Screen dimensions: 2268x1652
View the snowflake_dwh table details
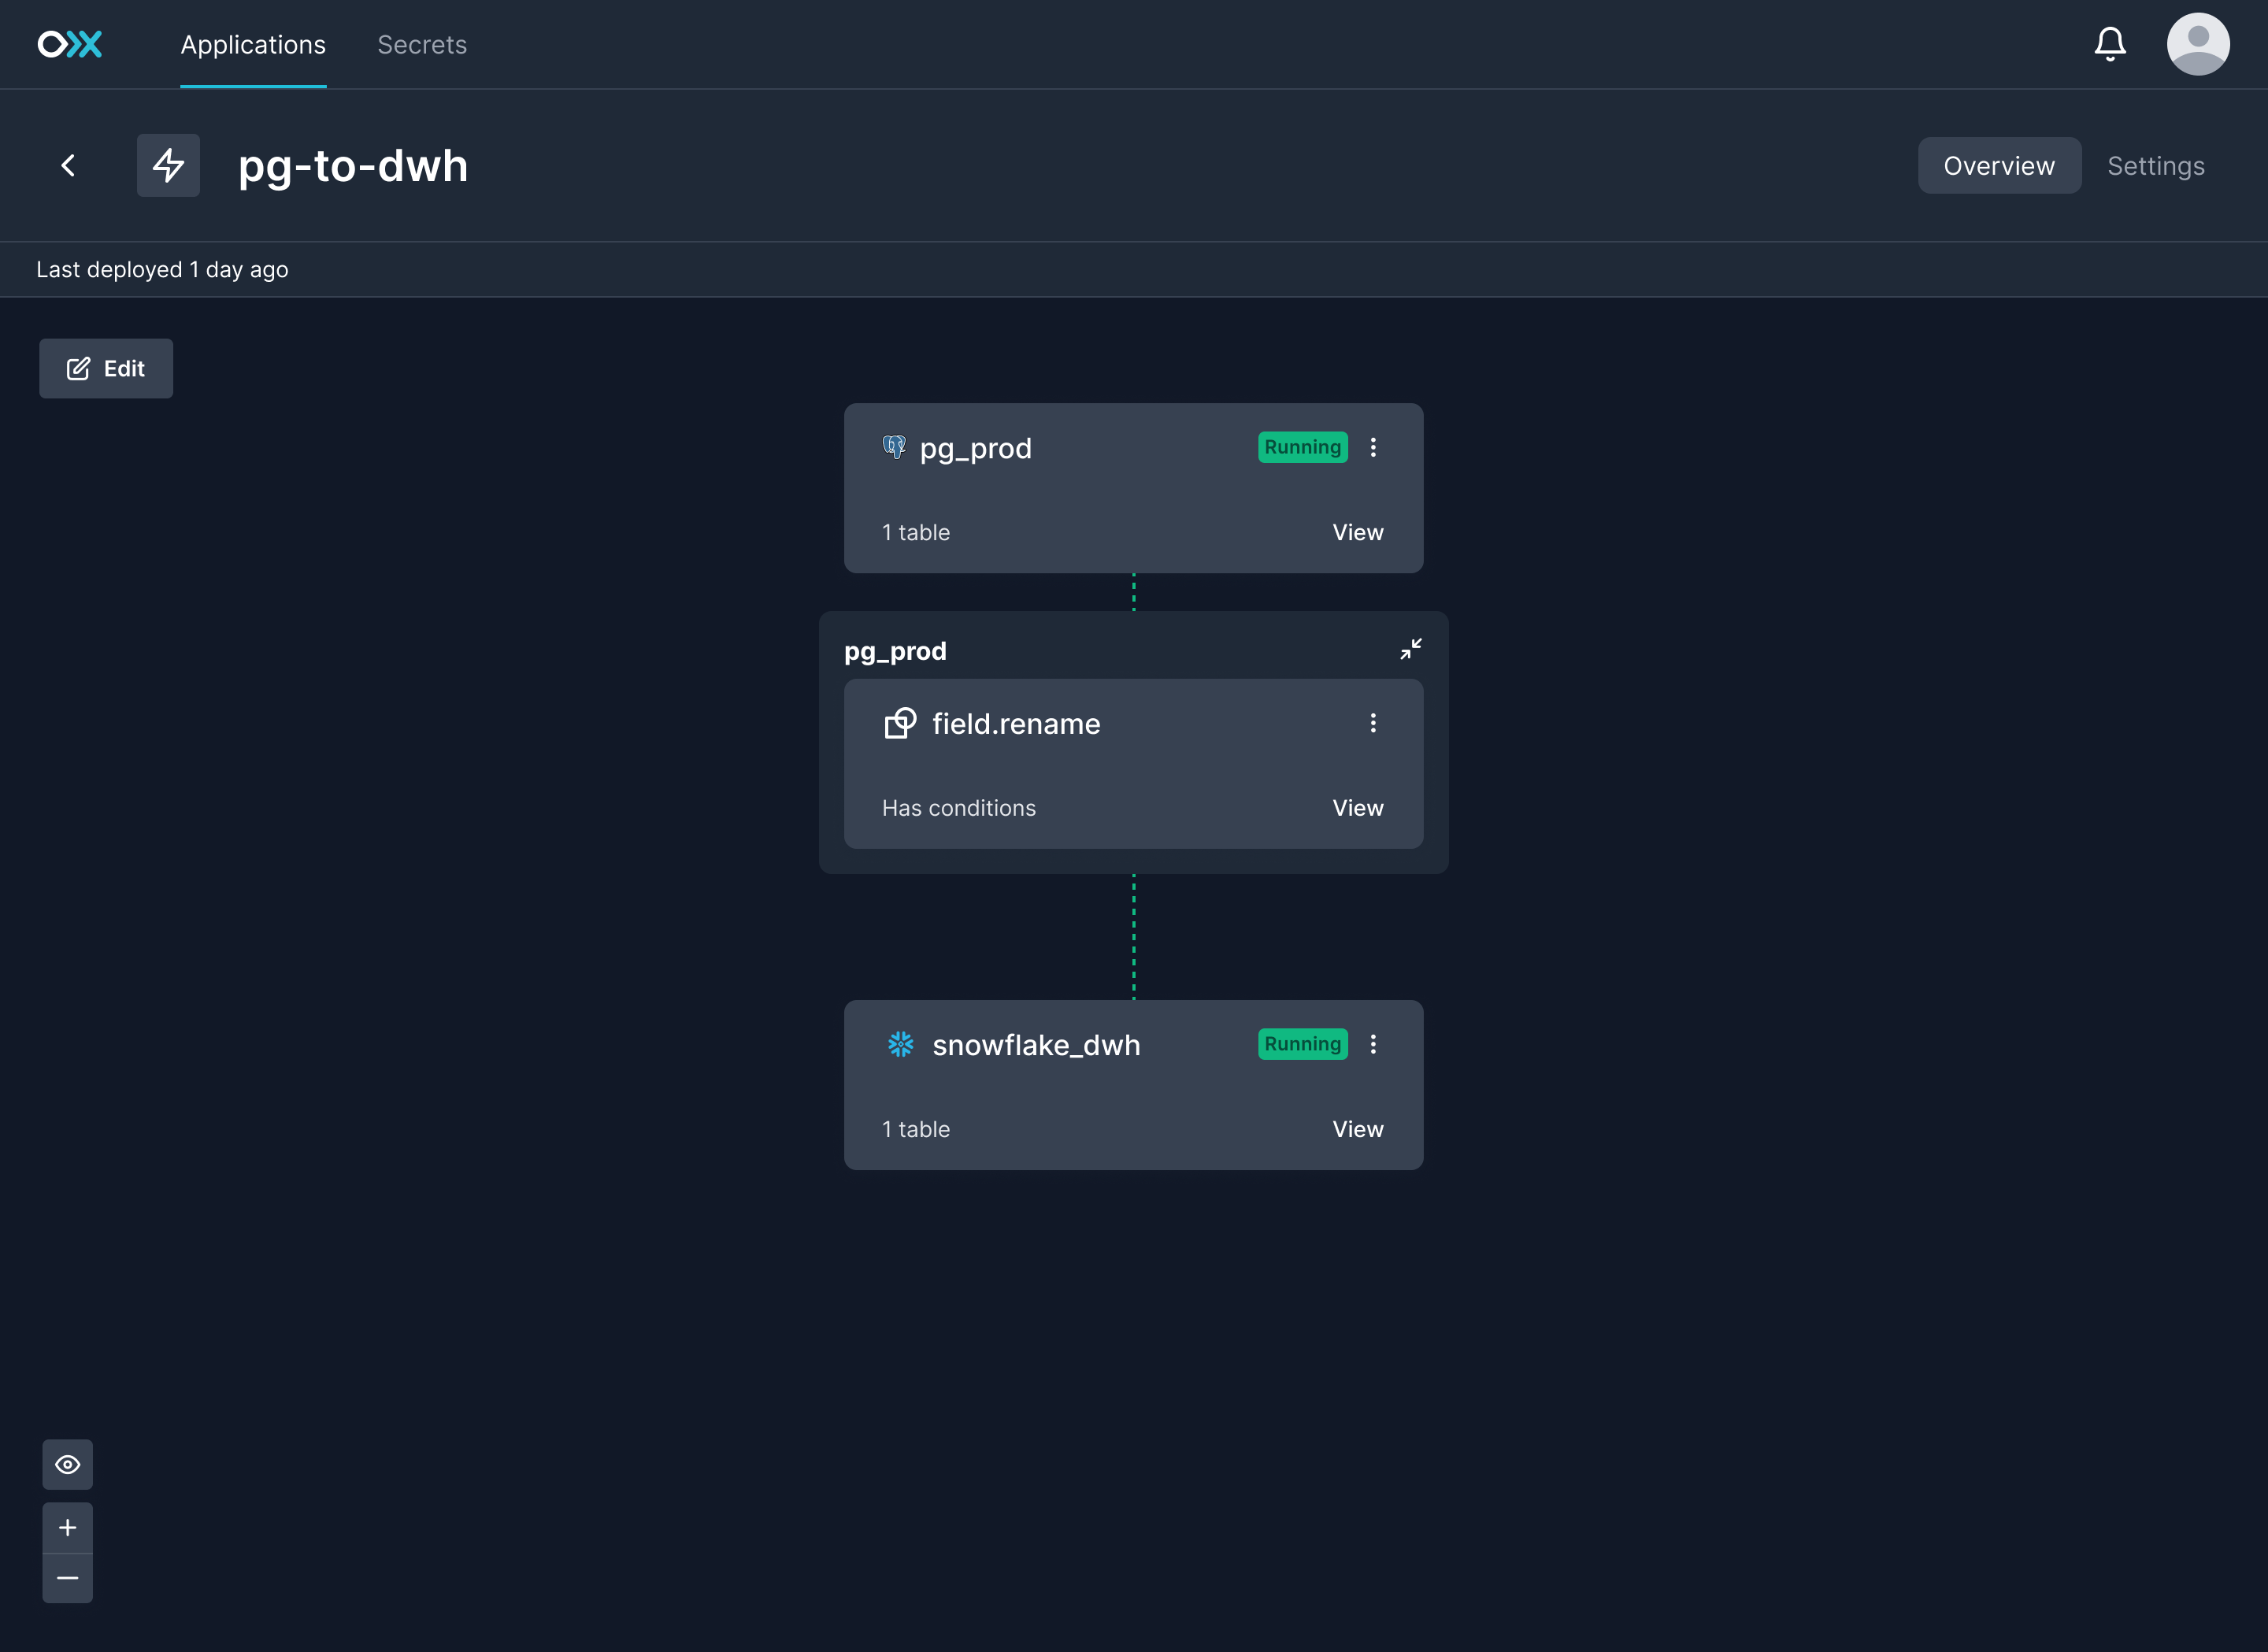[x=1357, y=1128]
